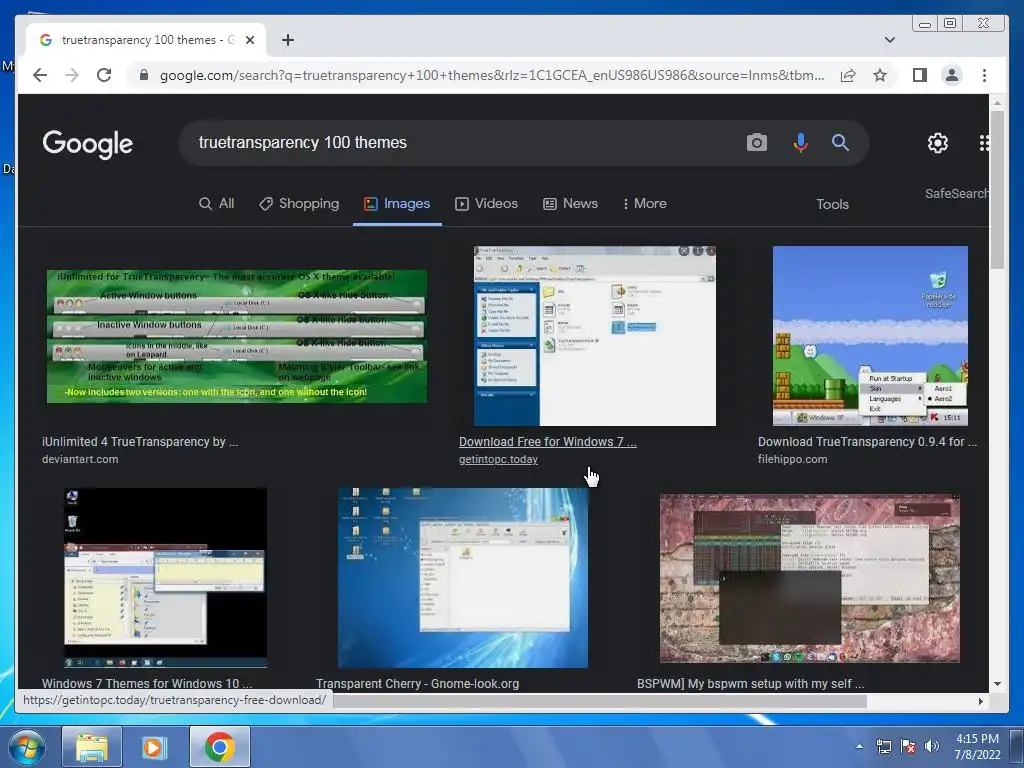Expand the tab search dropdown arrow

coord(889,40)
